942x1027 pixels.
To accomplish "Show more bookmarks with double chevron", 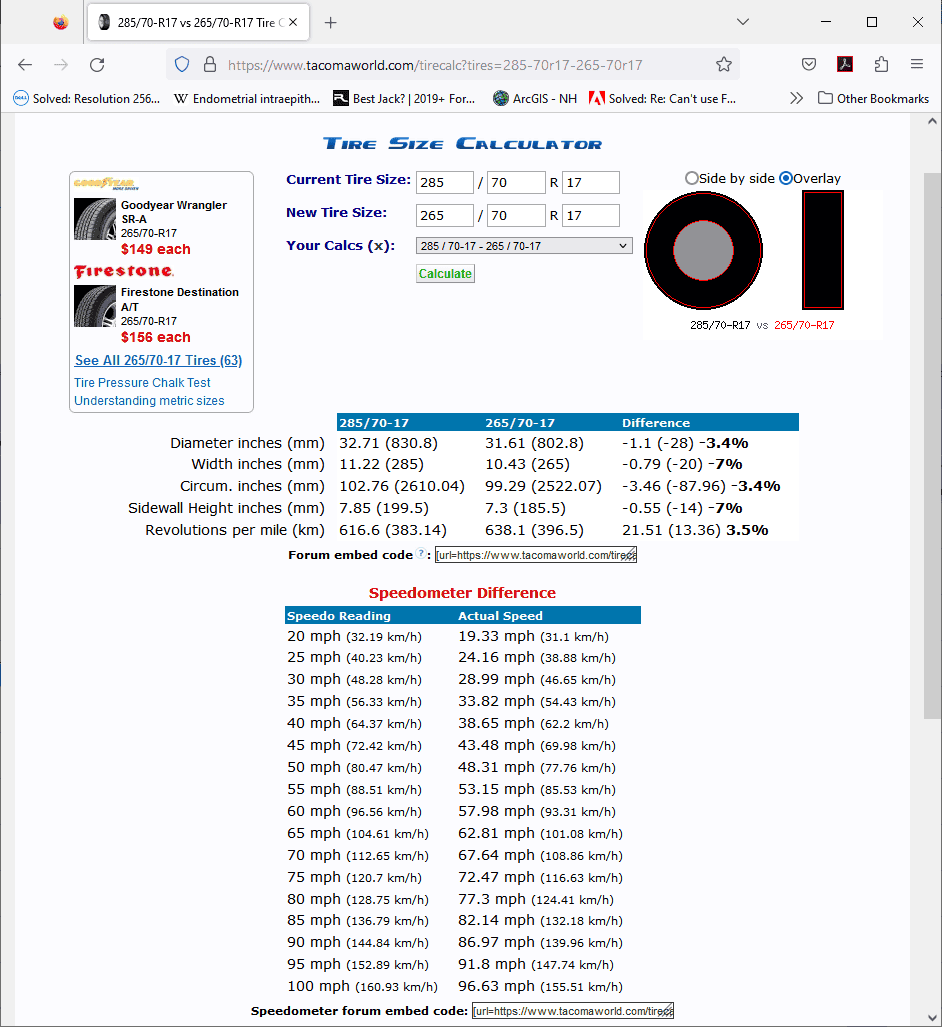I will 796,98.
